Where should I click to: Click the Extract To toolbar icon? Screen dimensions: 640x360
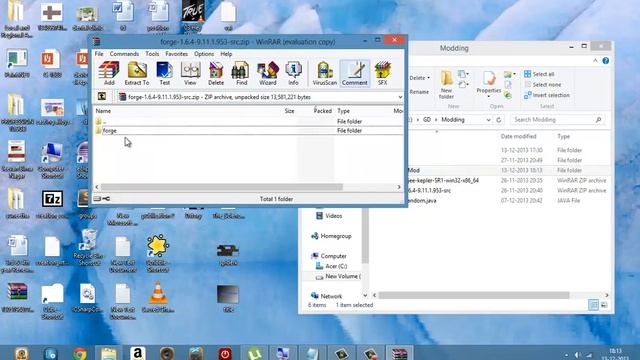[x=137, y=73]
